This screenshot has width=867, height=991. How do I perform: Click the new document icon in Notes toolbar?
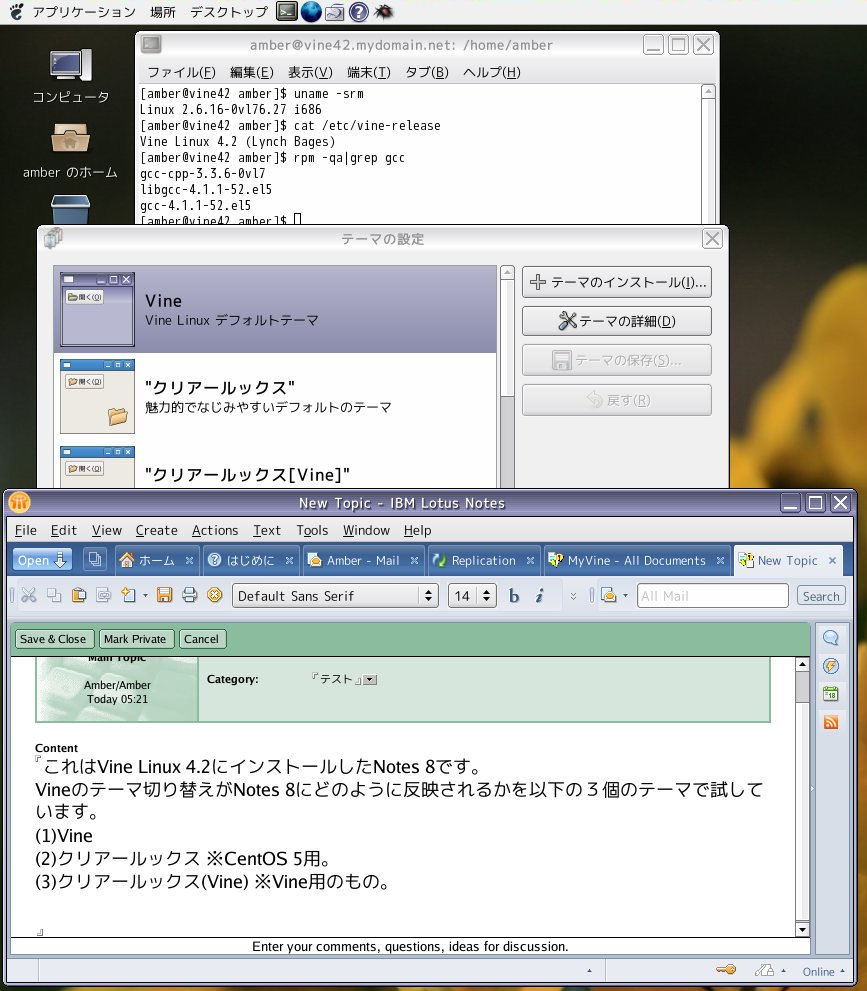pos(129,595)
